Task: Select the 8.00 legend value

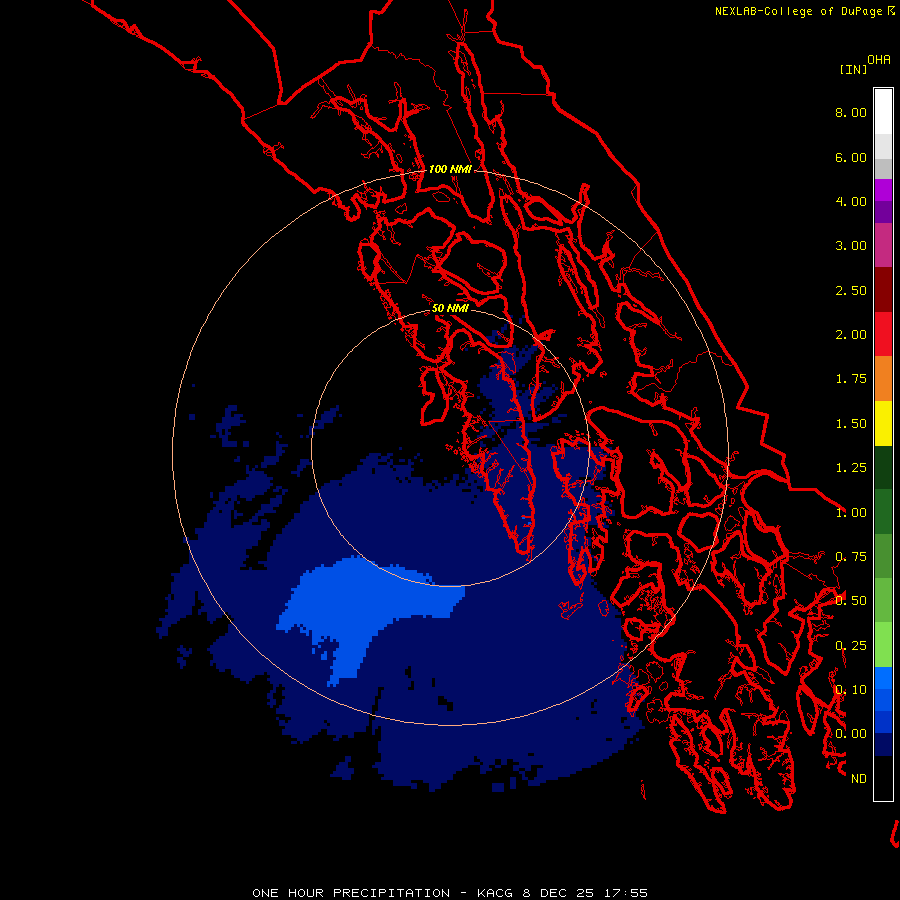Action: (x=851, y=112)
